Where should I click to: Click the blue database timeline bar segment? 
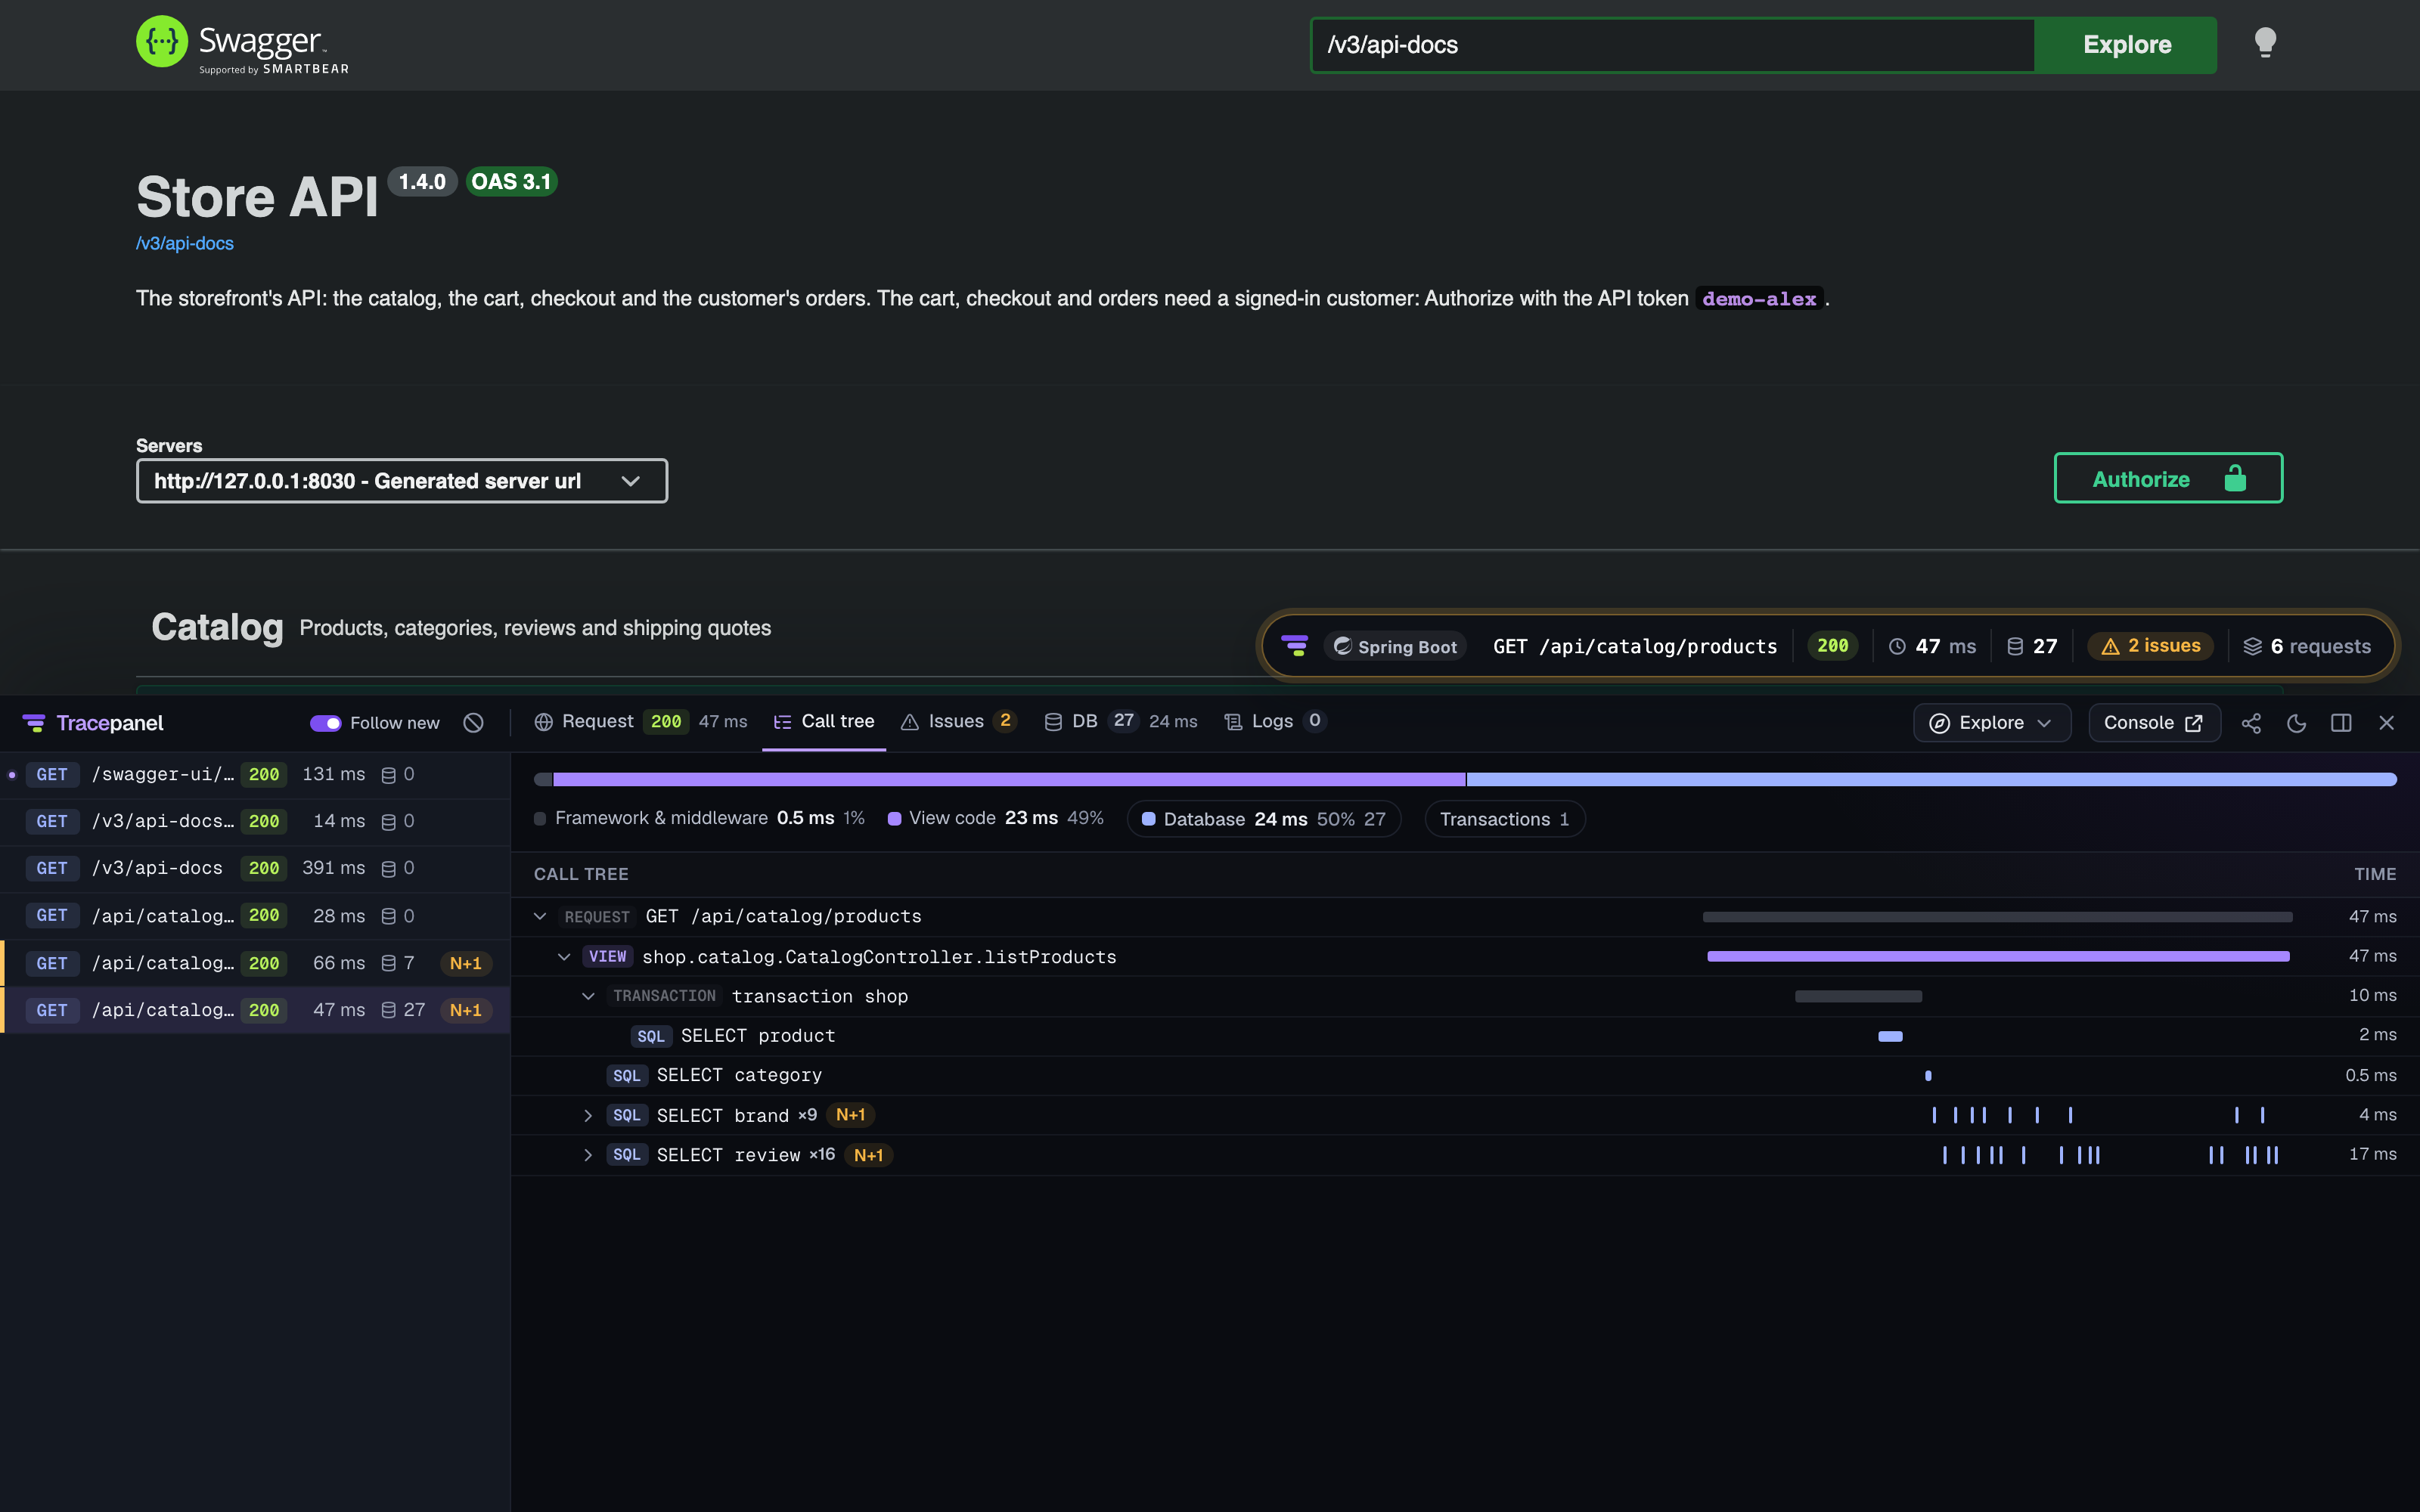pyautogui.click(x=1931, y=779)
